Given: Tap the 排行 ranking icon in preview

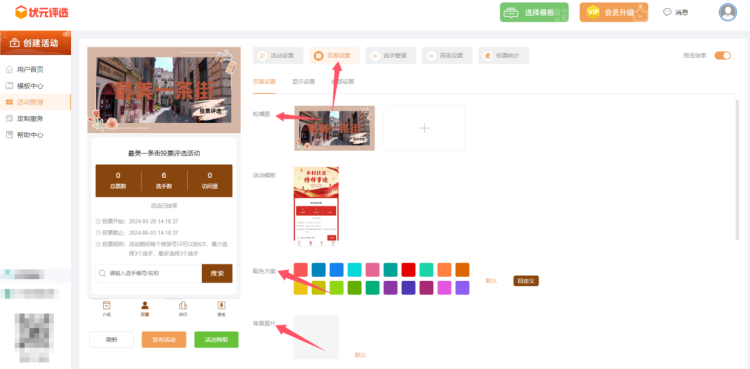Looking at the screenshot, I should click(183, 306).
